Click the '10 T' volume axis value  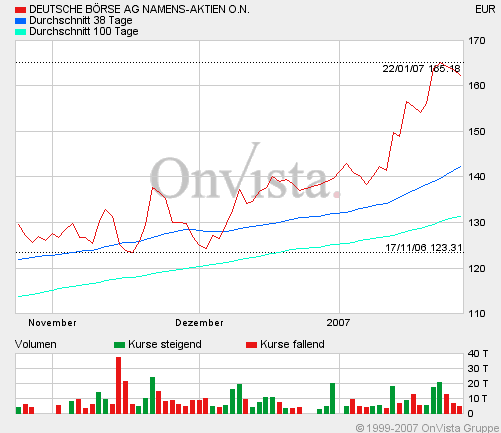(478, 399)
